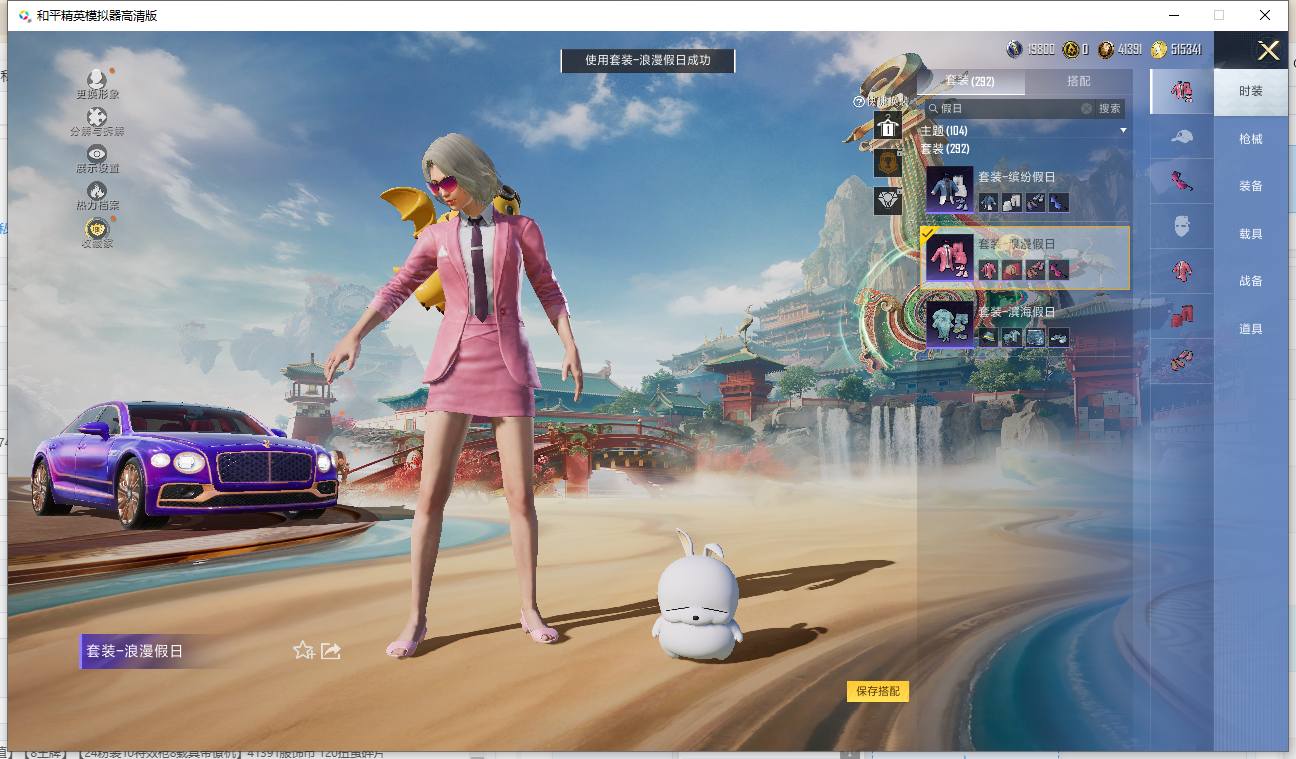Click the 19800 blue coin currency
Image resolution: width=1296 pixels, height=759 pixels.
1031,49
